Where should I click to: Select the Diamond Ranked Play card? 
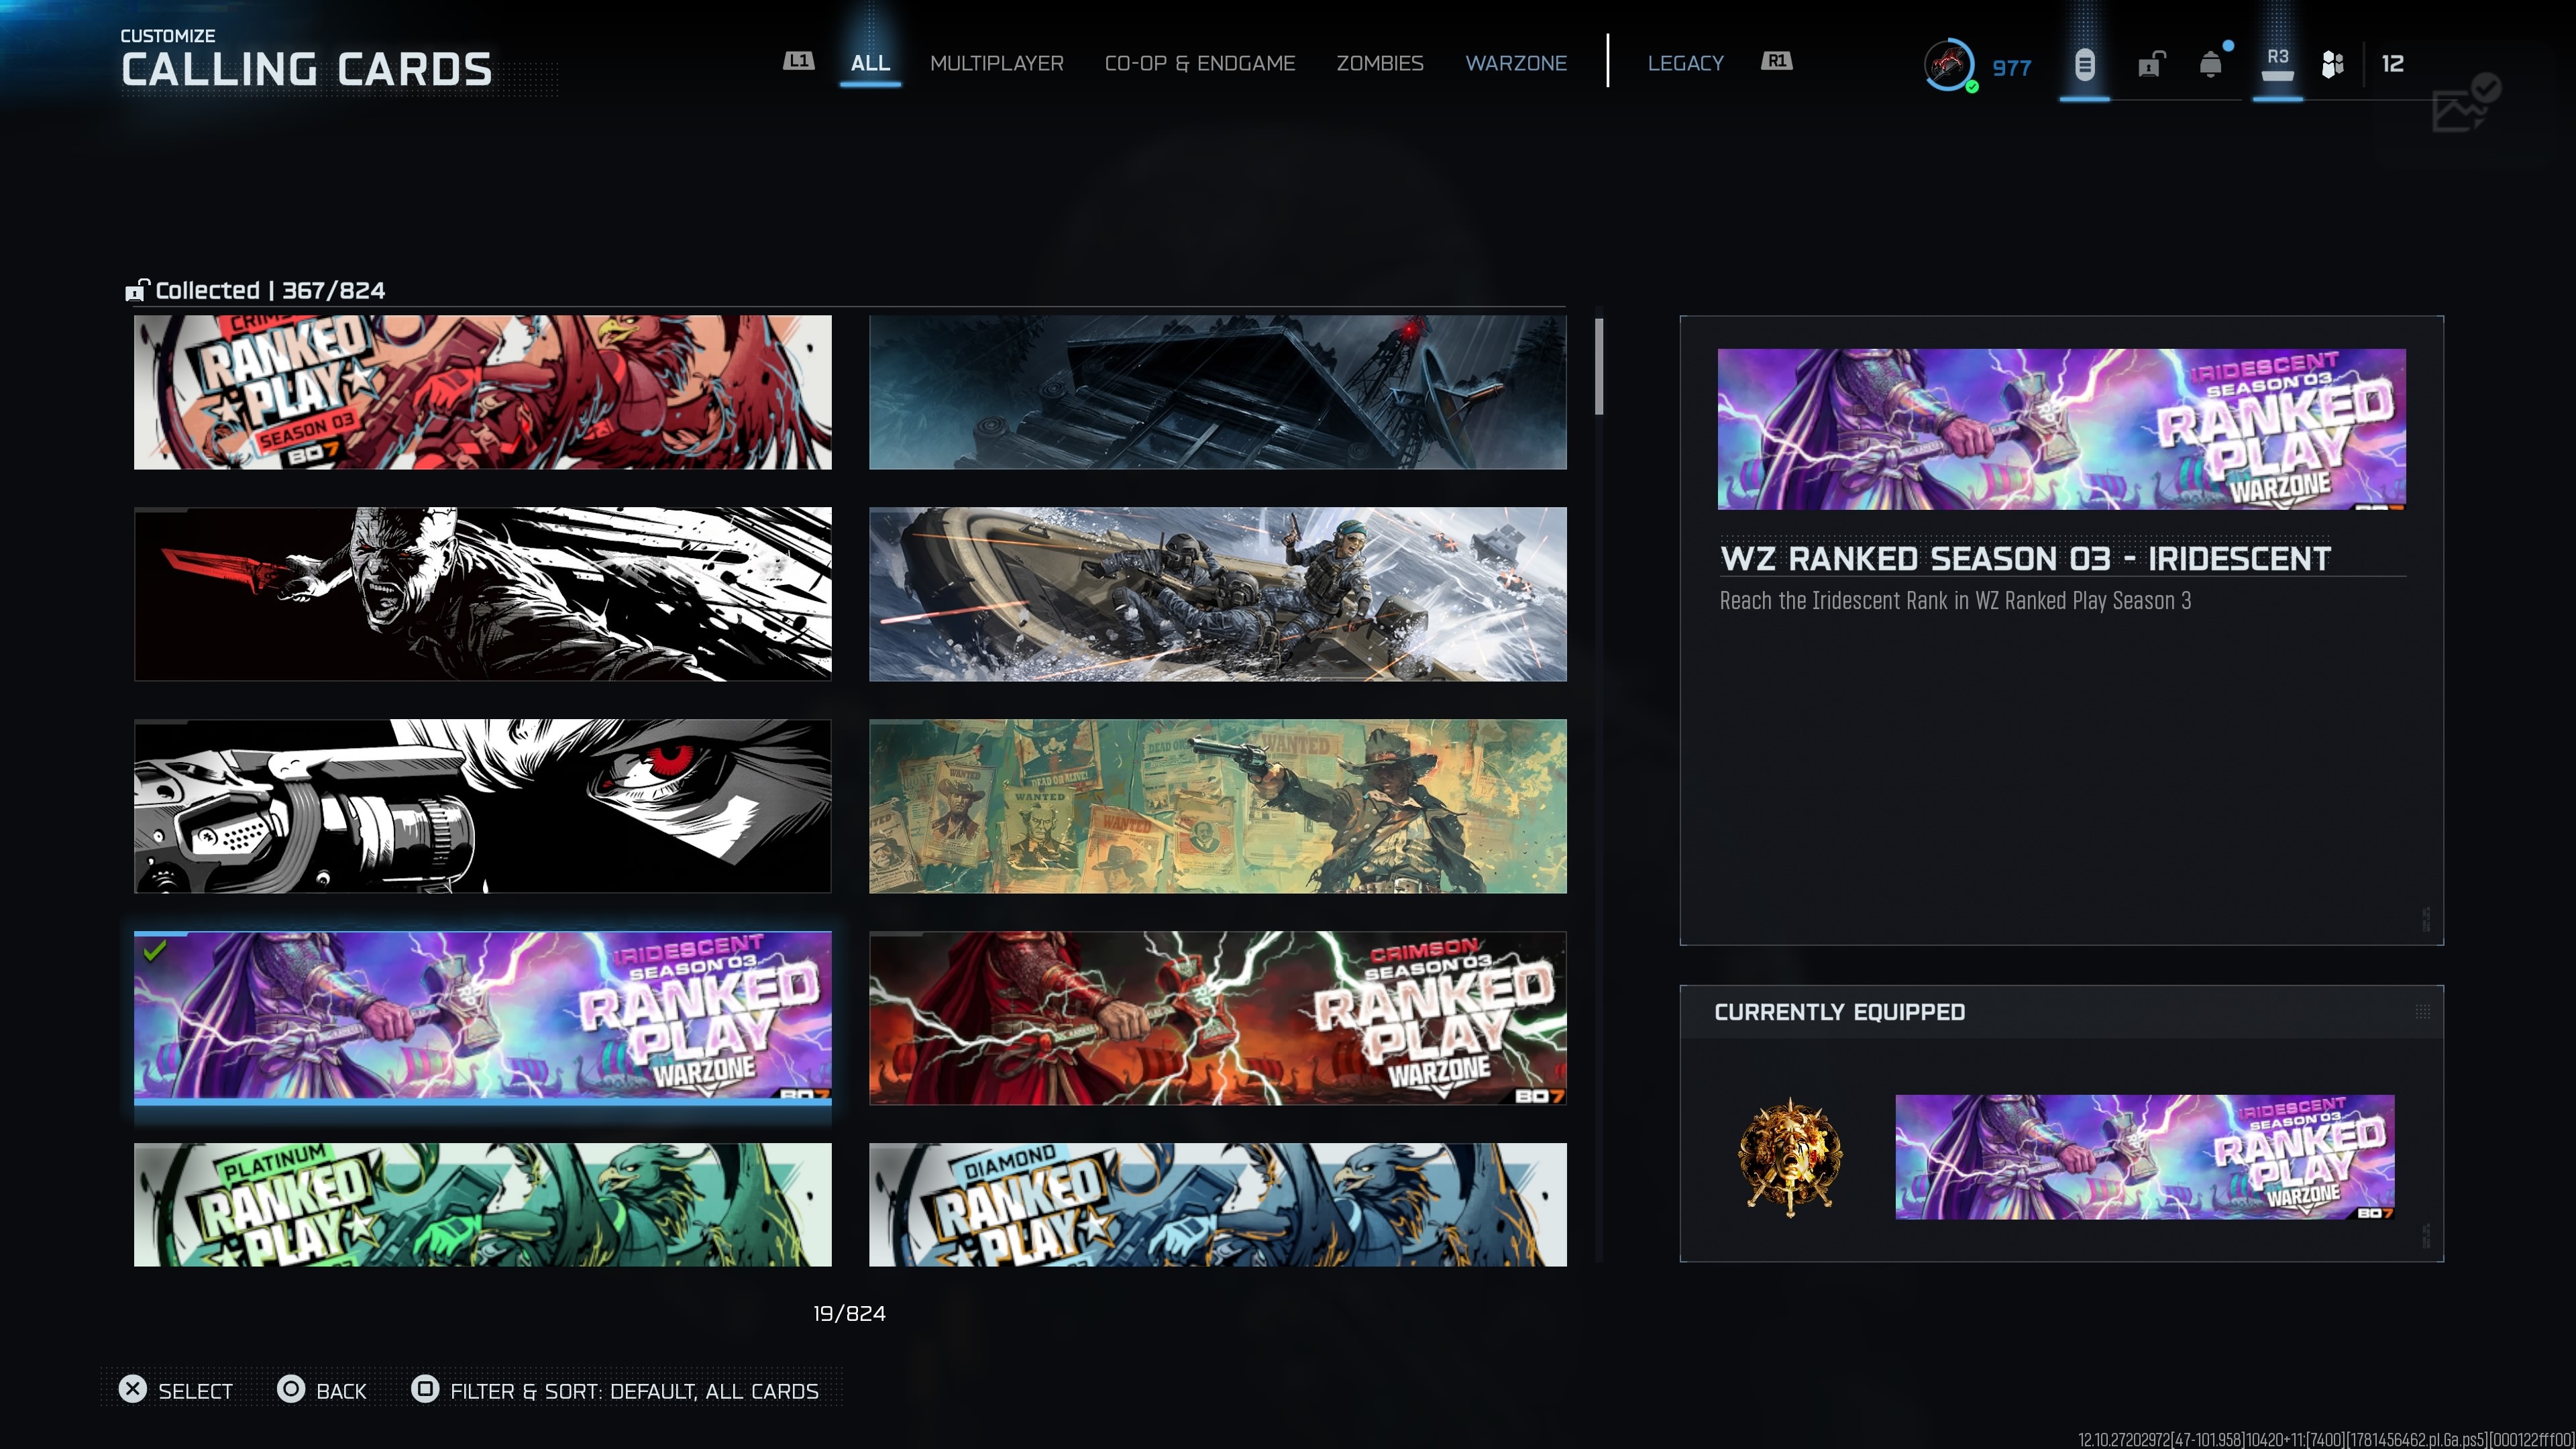click(1218, 1204)
